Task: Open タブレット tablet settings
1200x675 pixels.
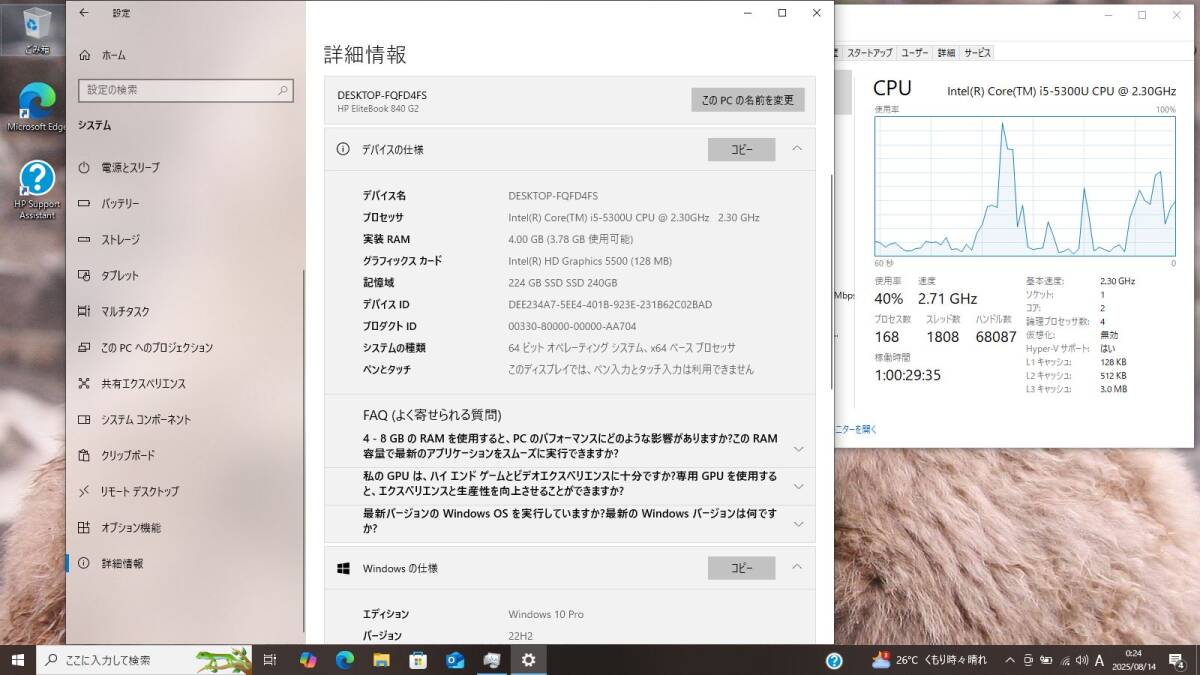Action: (108, 275)
